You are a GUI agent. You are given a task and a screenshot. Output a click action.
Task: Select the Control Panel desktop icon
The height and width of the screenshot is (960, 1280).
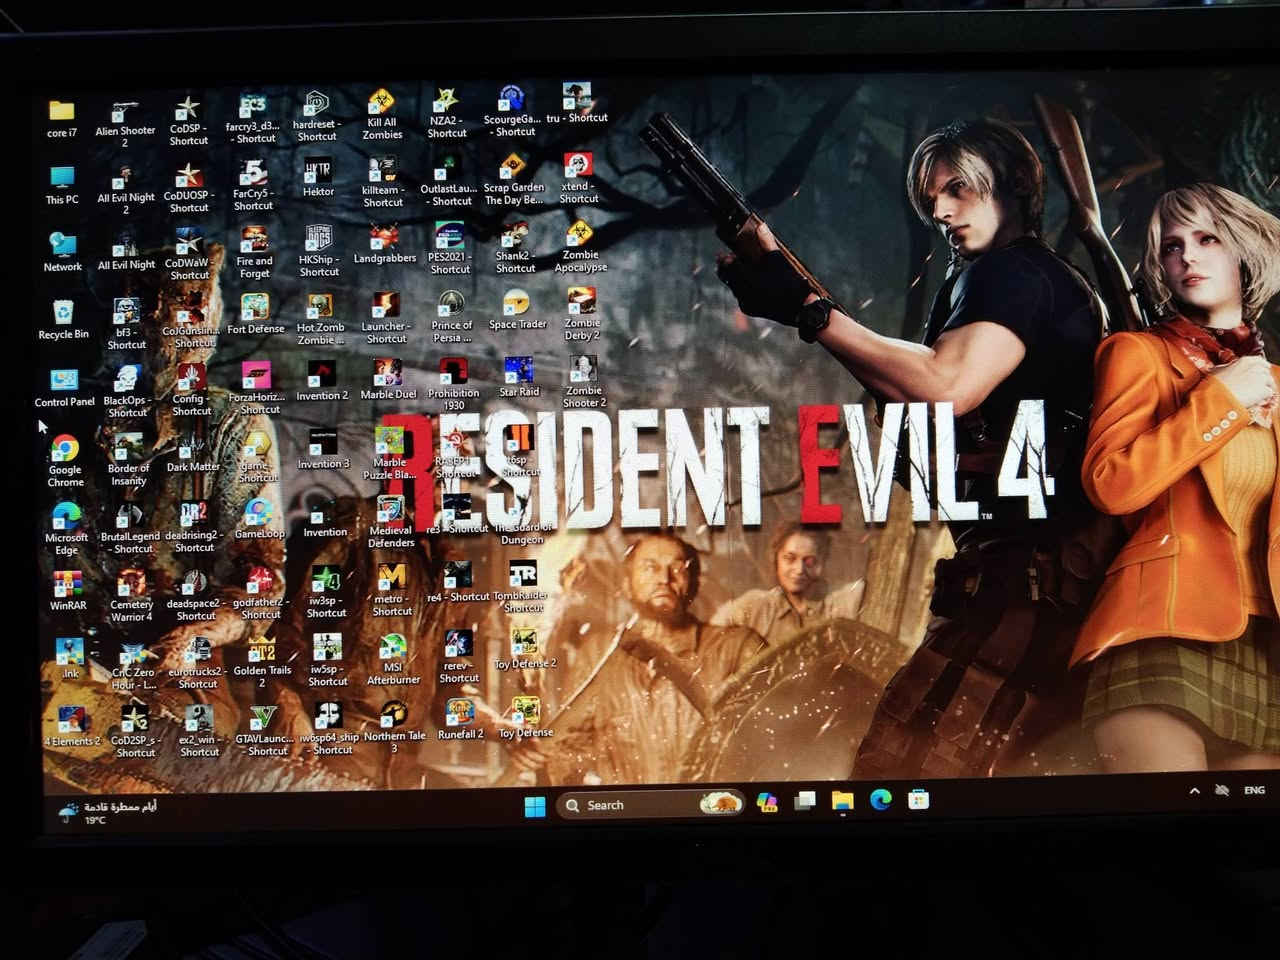pyautogui.click(x=64, y=381)
